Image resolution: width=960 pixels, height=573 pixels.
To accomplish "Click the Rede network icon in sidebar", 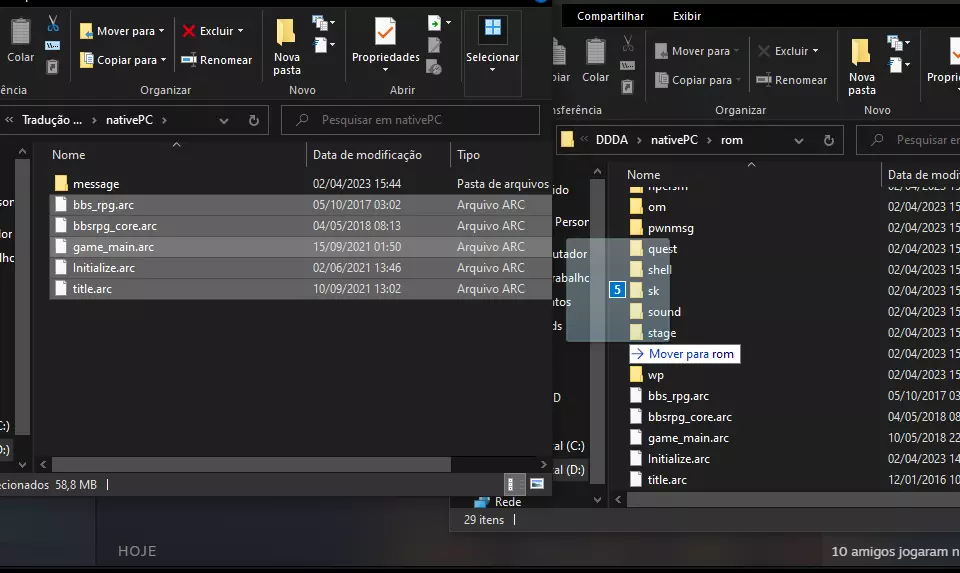I will (482, 502).
